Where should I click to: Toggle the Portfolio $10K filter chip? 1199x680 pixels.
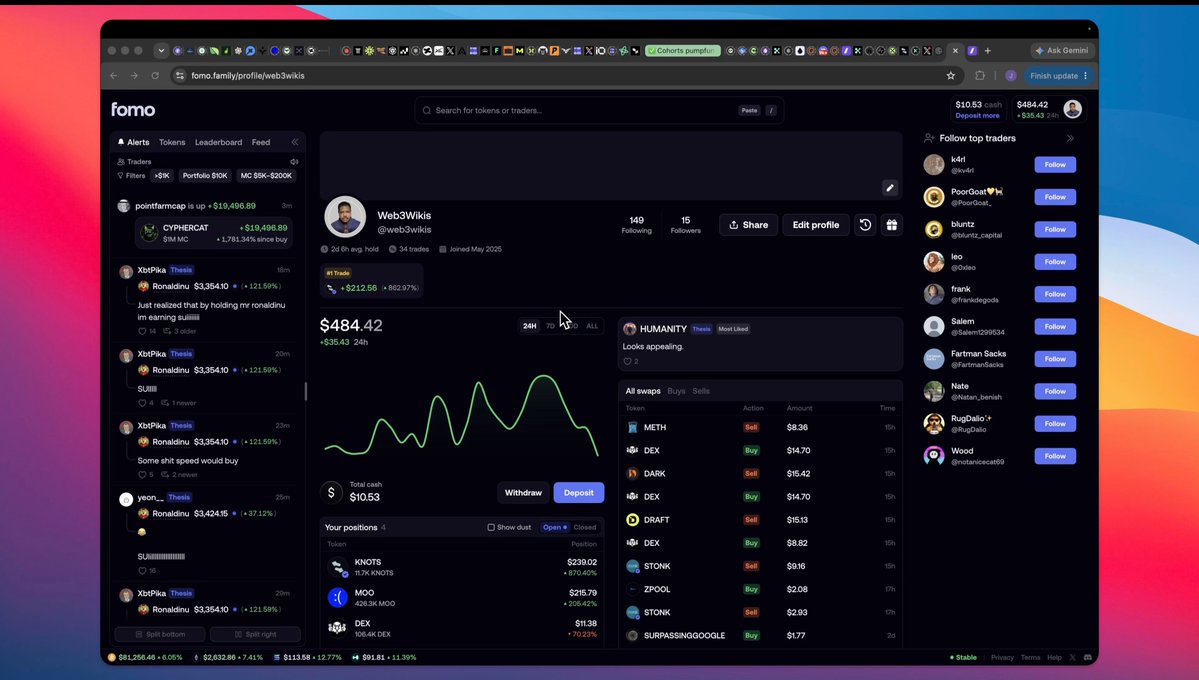205,176
